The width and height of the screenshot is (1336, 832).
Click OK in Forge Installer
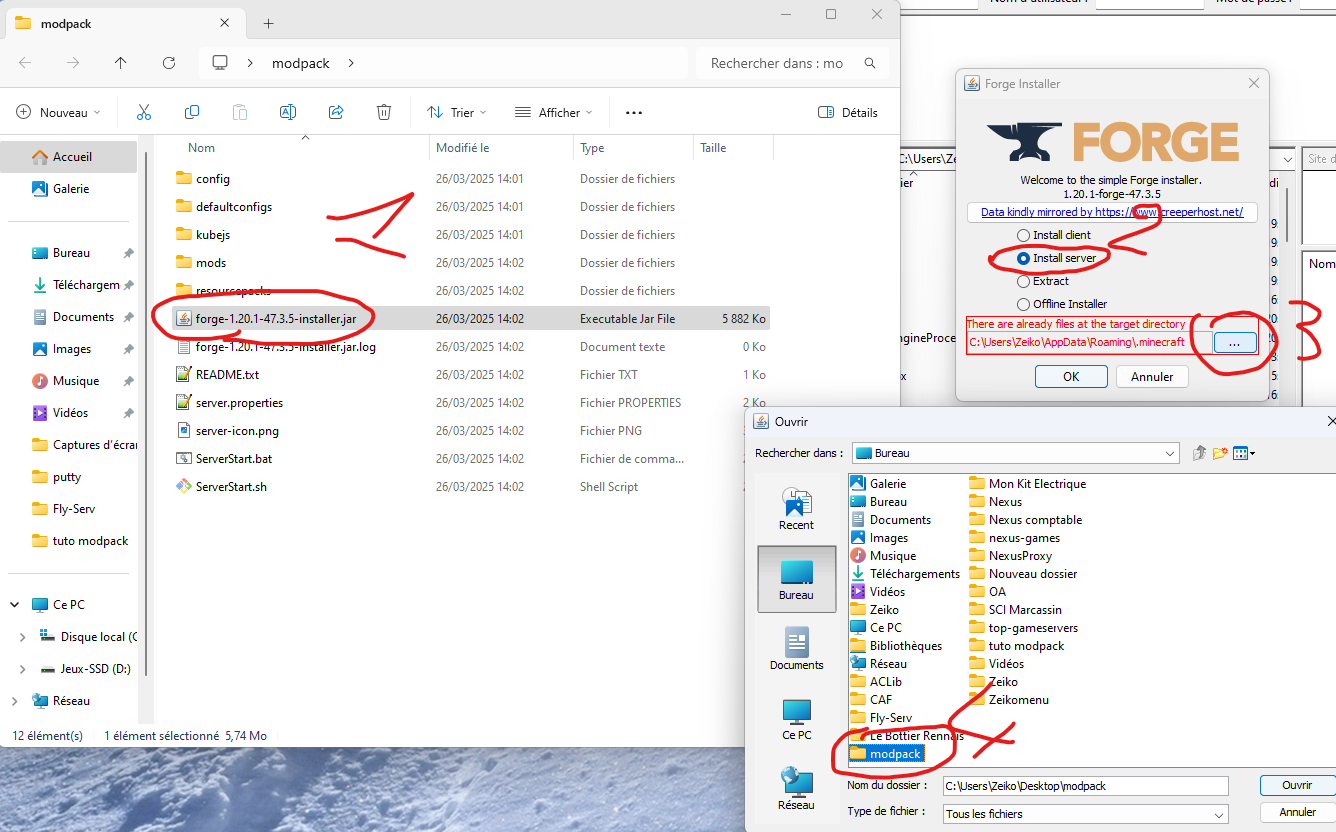(1071, 377)
